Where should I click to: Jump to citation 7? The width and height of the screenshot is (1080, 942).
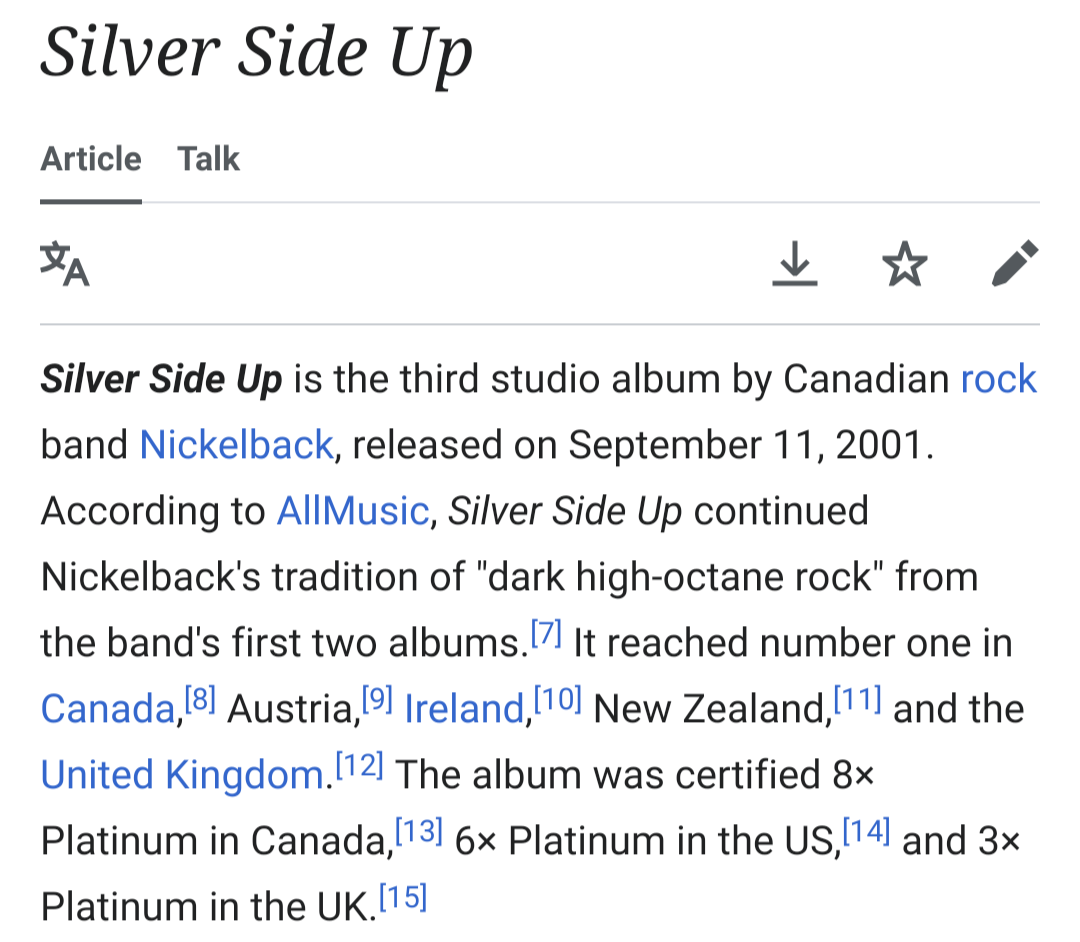(x=546, y=632)
